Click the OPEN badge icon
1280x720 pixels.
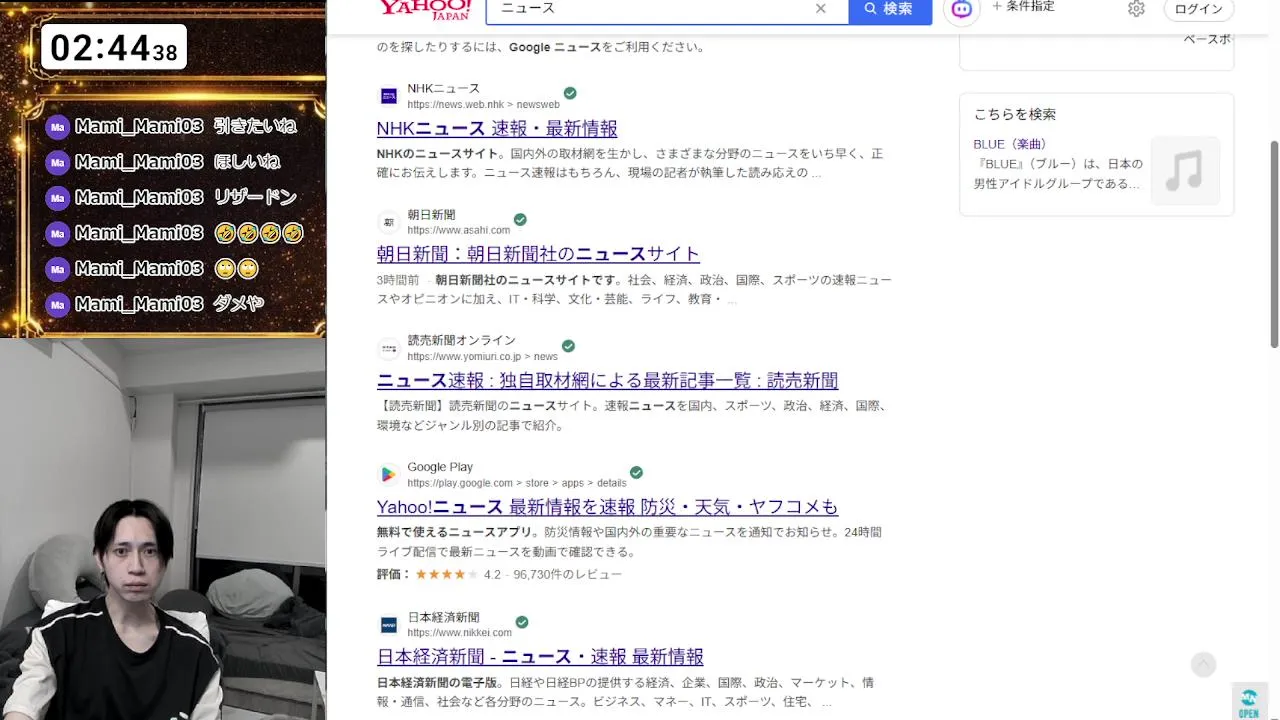1248,703
